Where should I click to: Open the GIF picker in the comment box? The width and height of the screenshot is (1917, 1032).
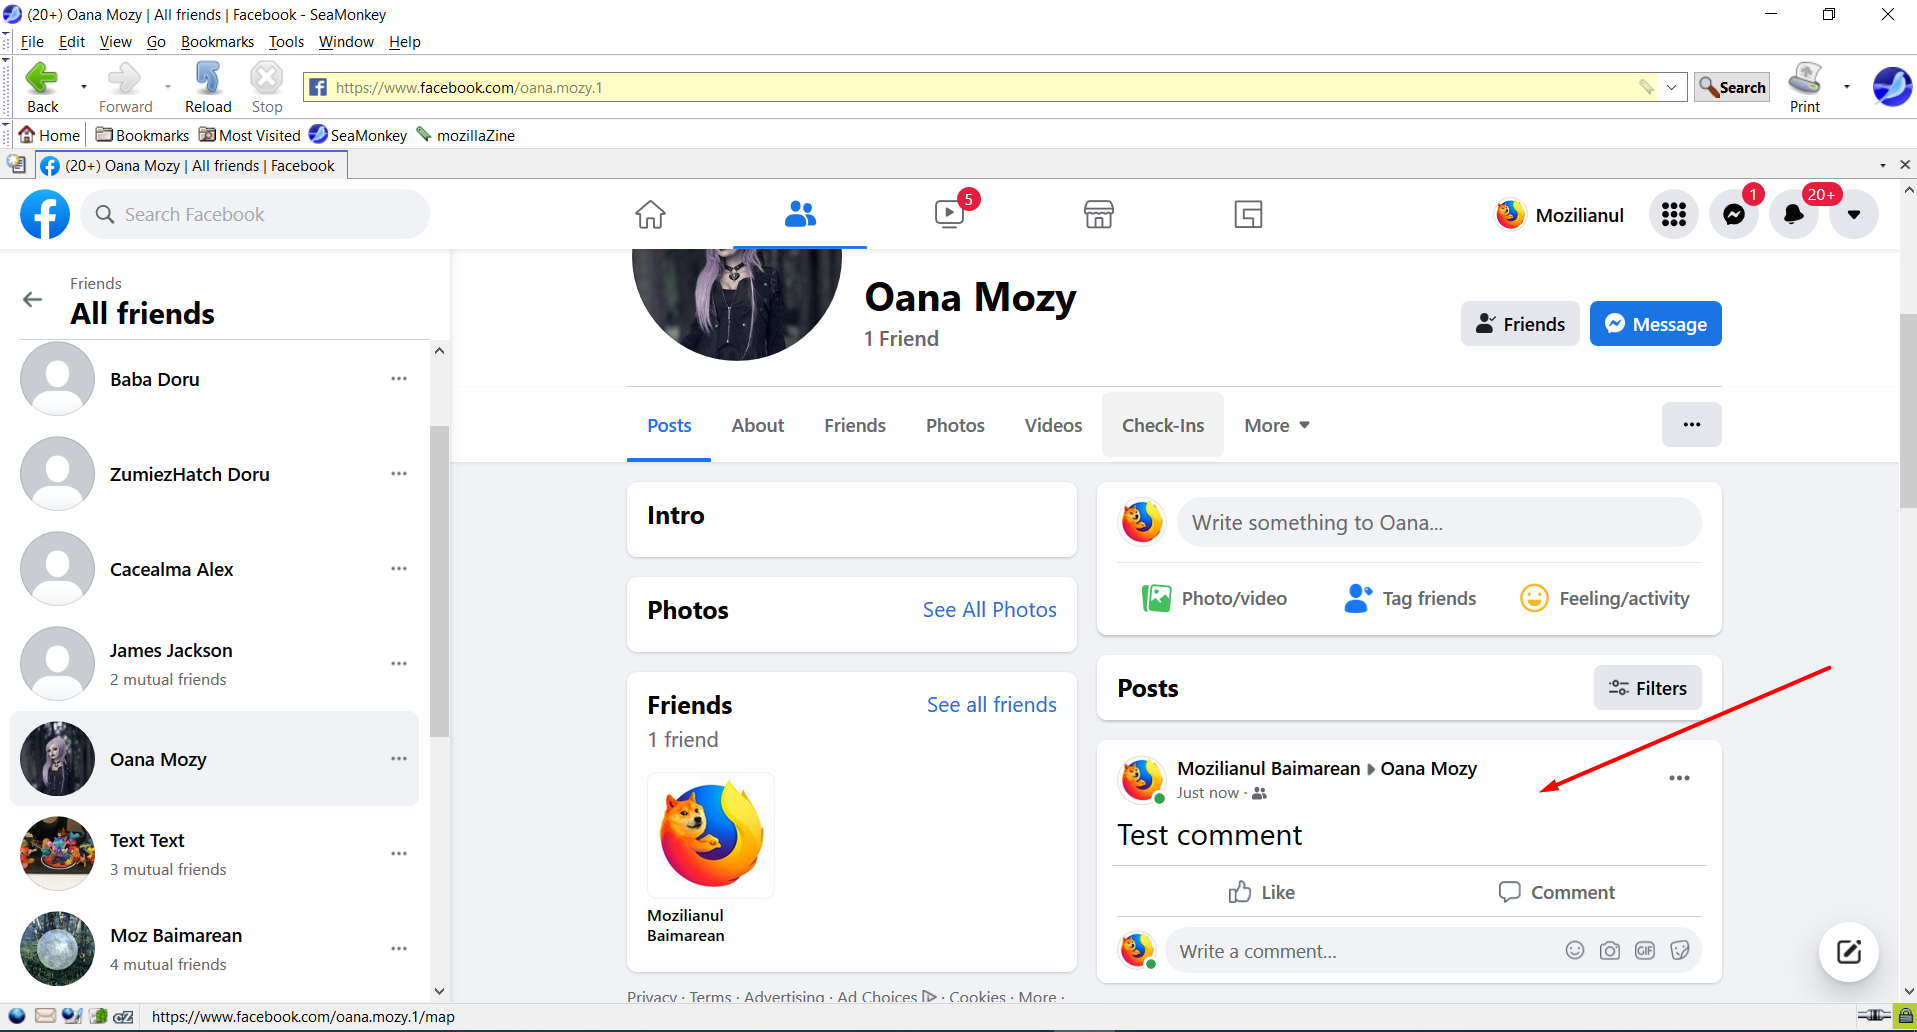tap(1644, 950)
